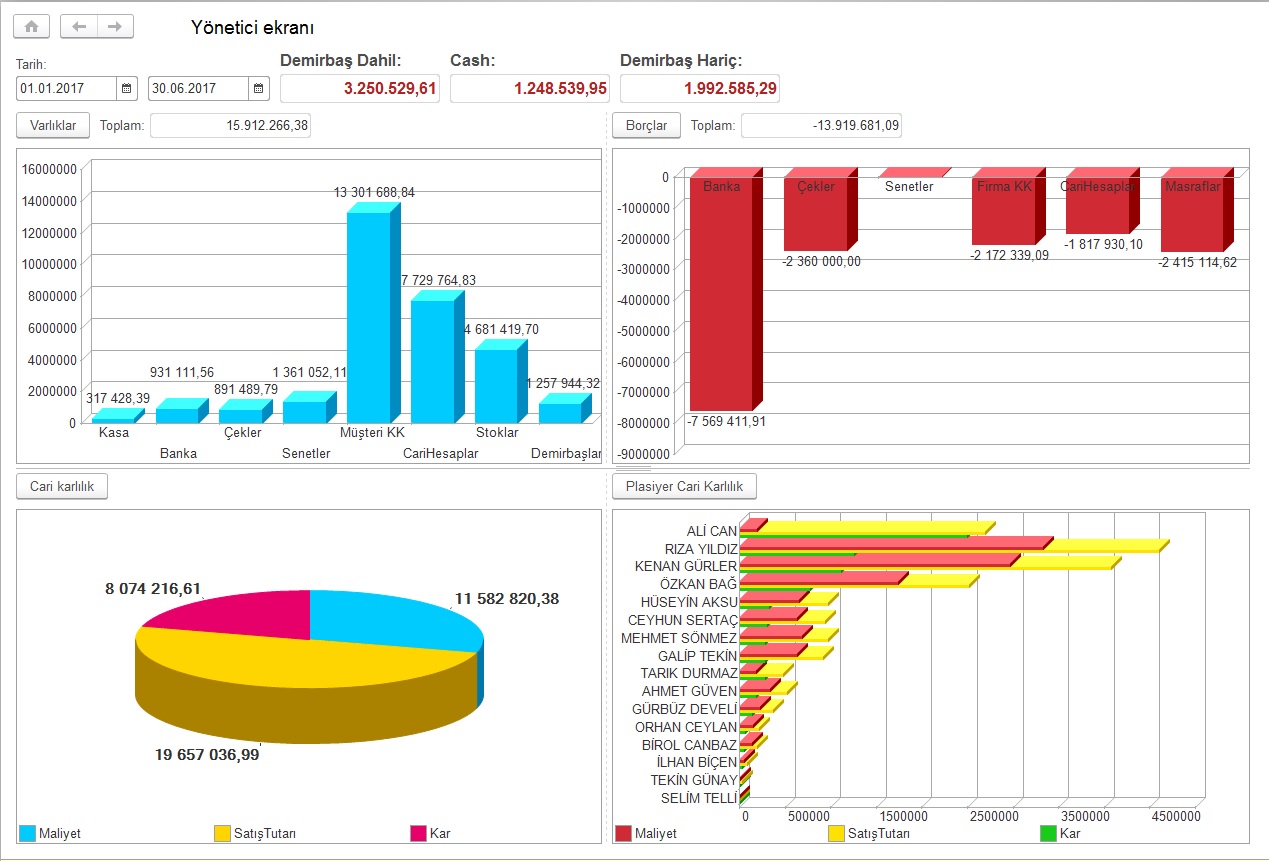Go forward with the right arrow
Screen dimensions: 1269x861
pos(115,27)
